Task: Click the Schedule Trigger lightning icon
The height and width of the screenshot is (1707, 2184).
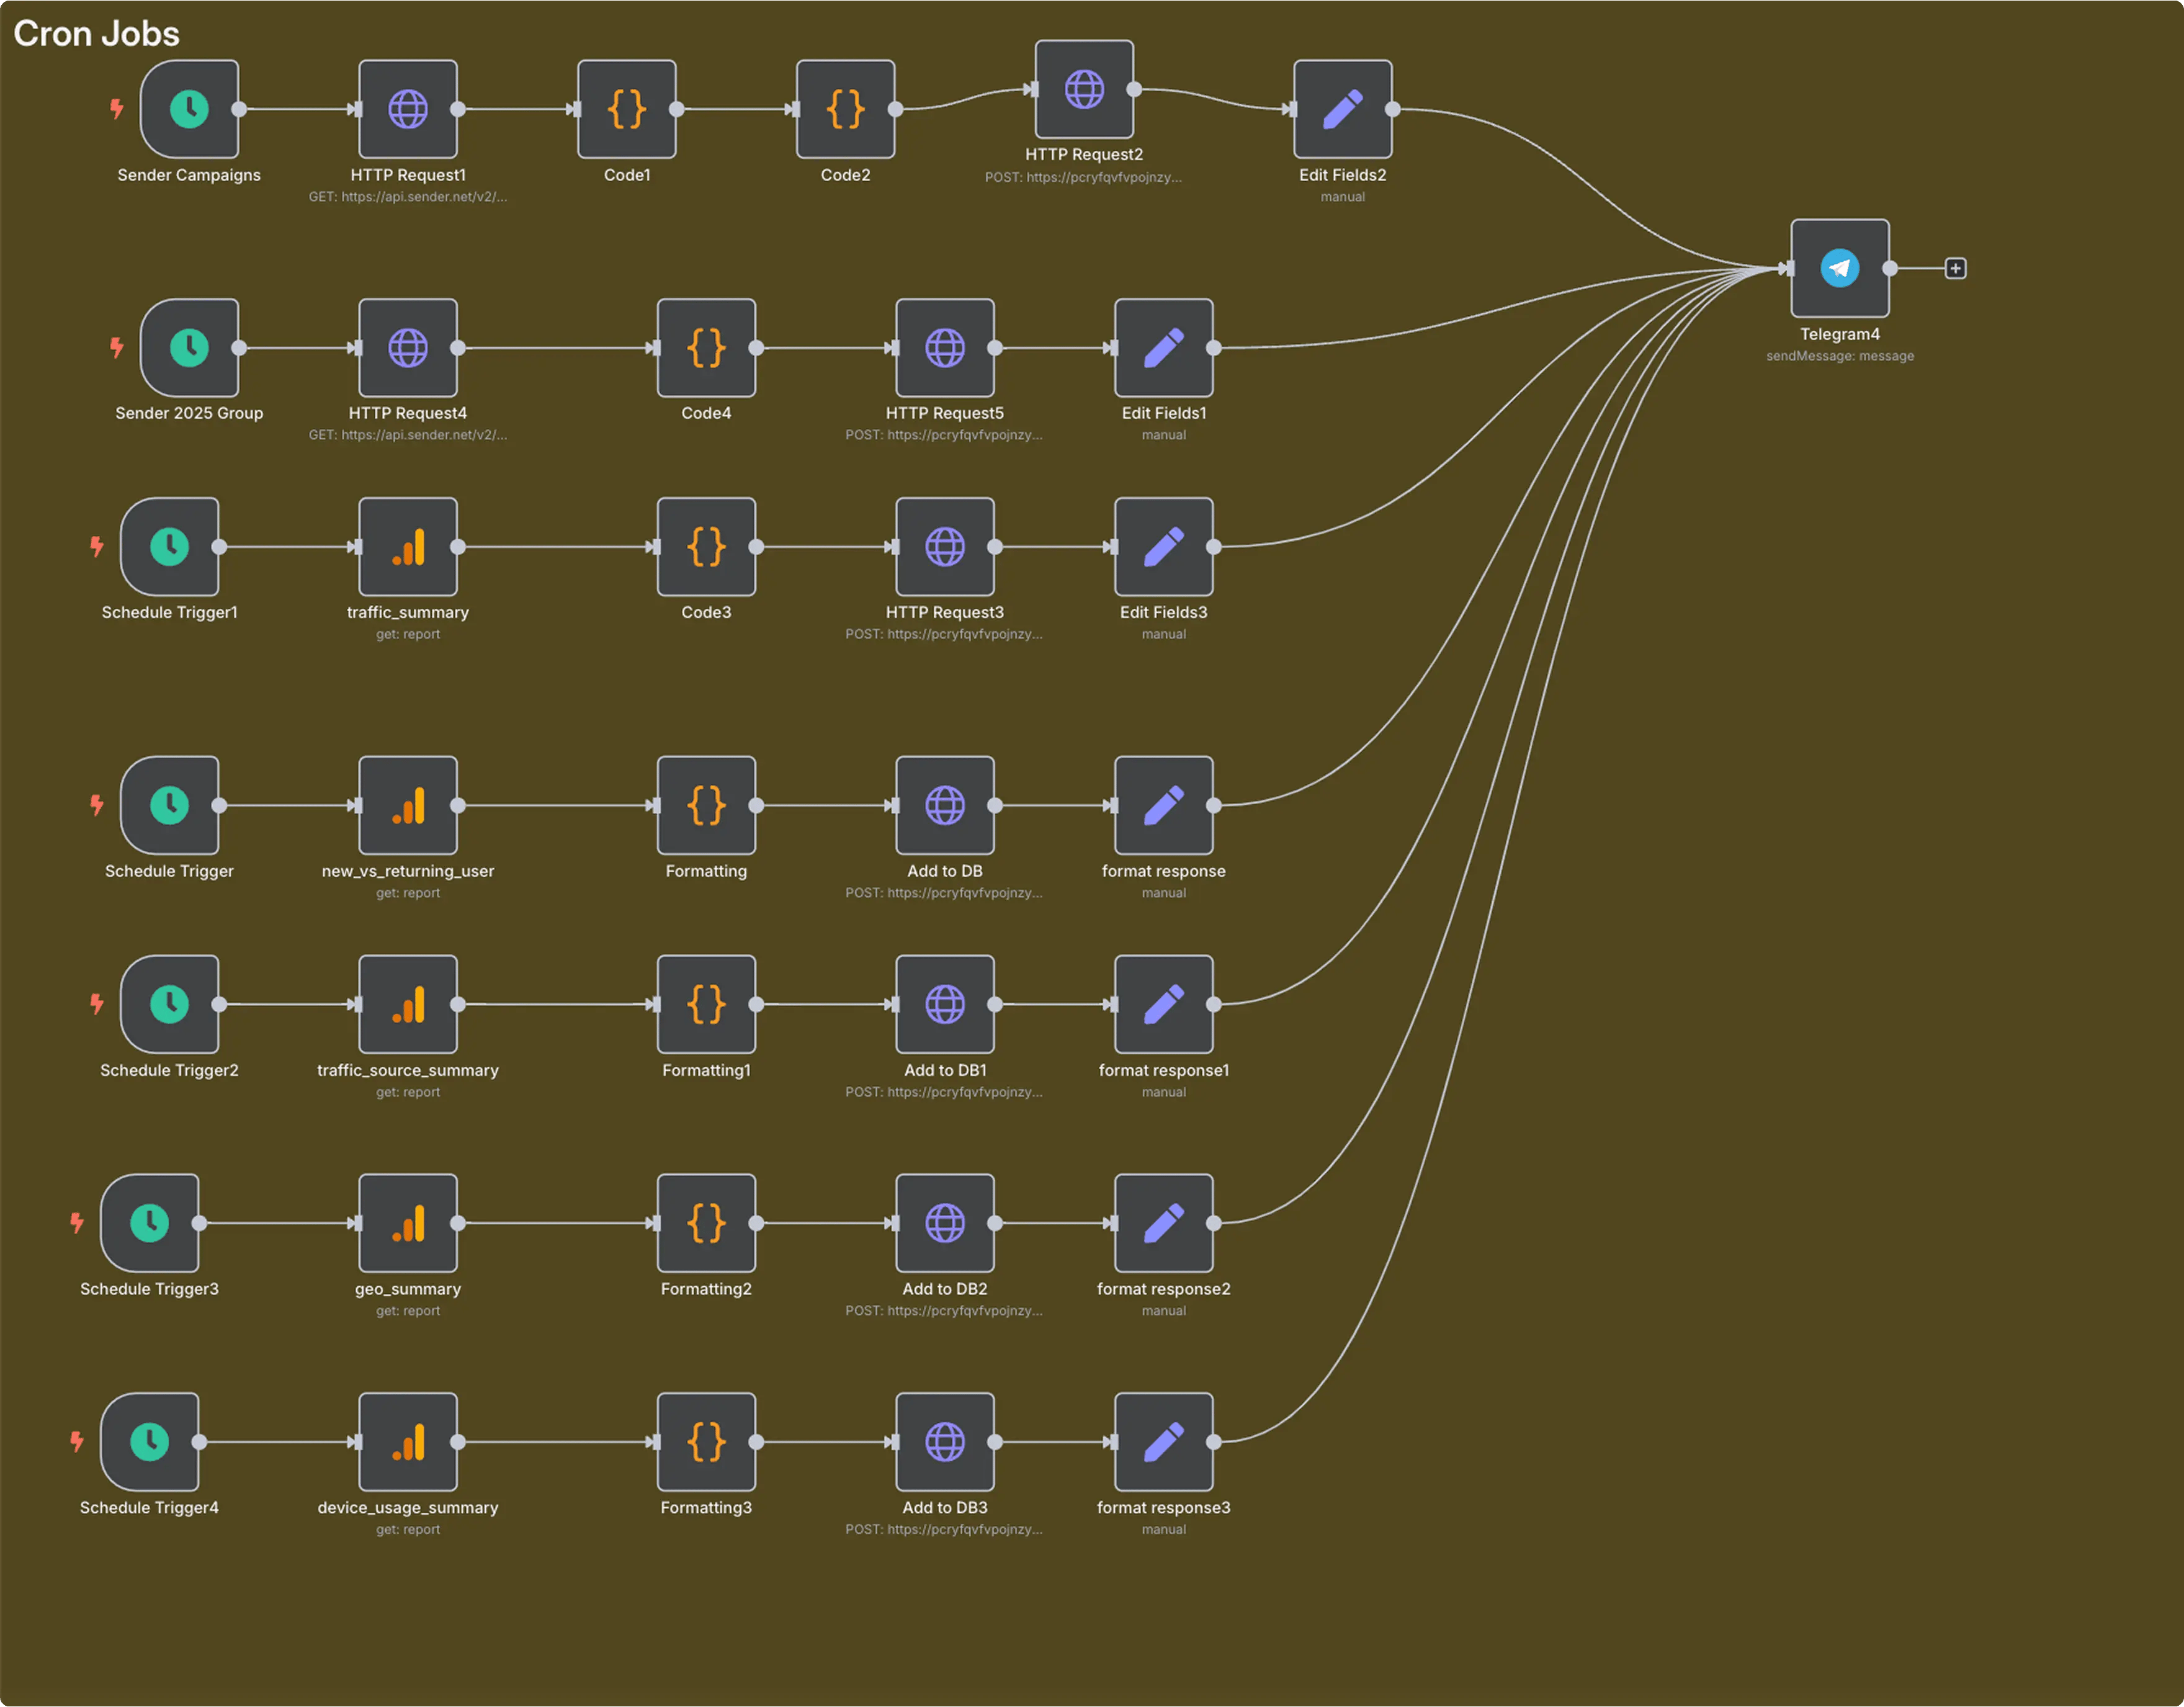Action: [97, 804]
